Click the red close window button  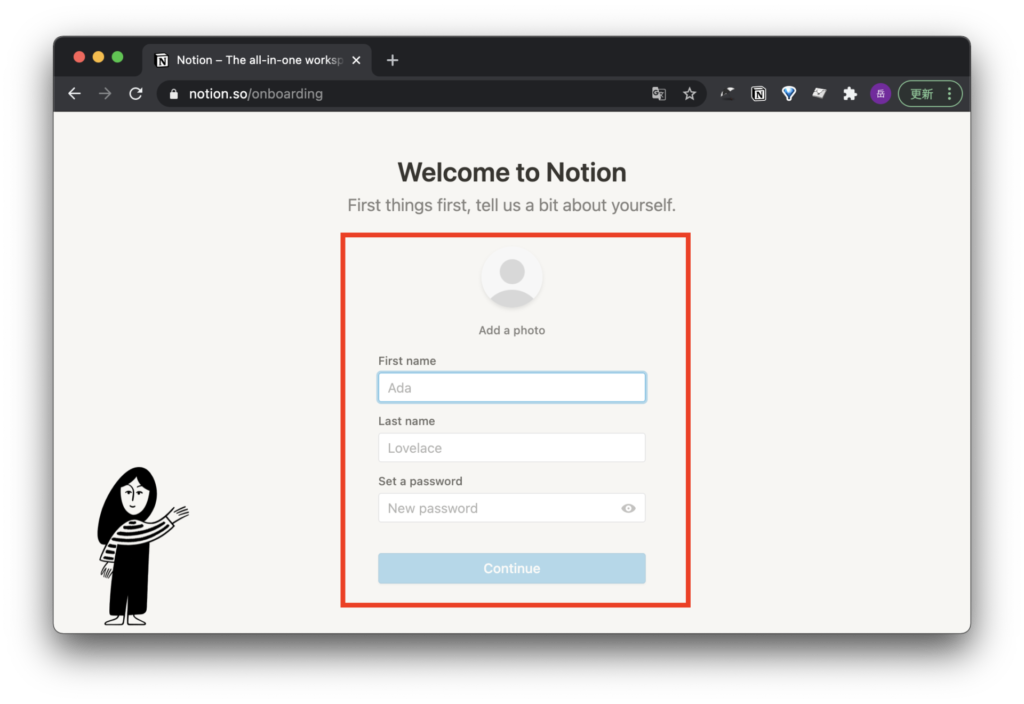pos(79,57)
